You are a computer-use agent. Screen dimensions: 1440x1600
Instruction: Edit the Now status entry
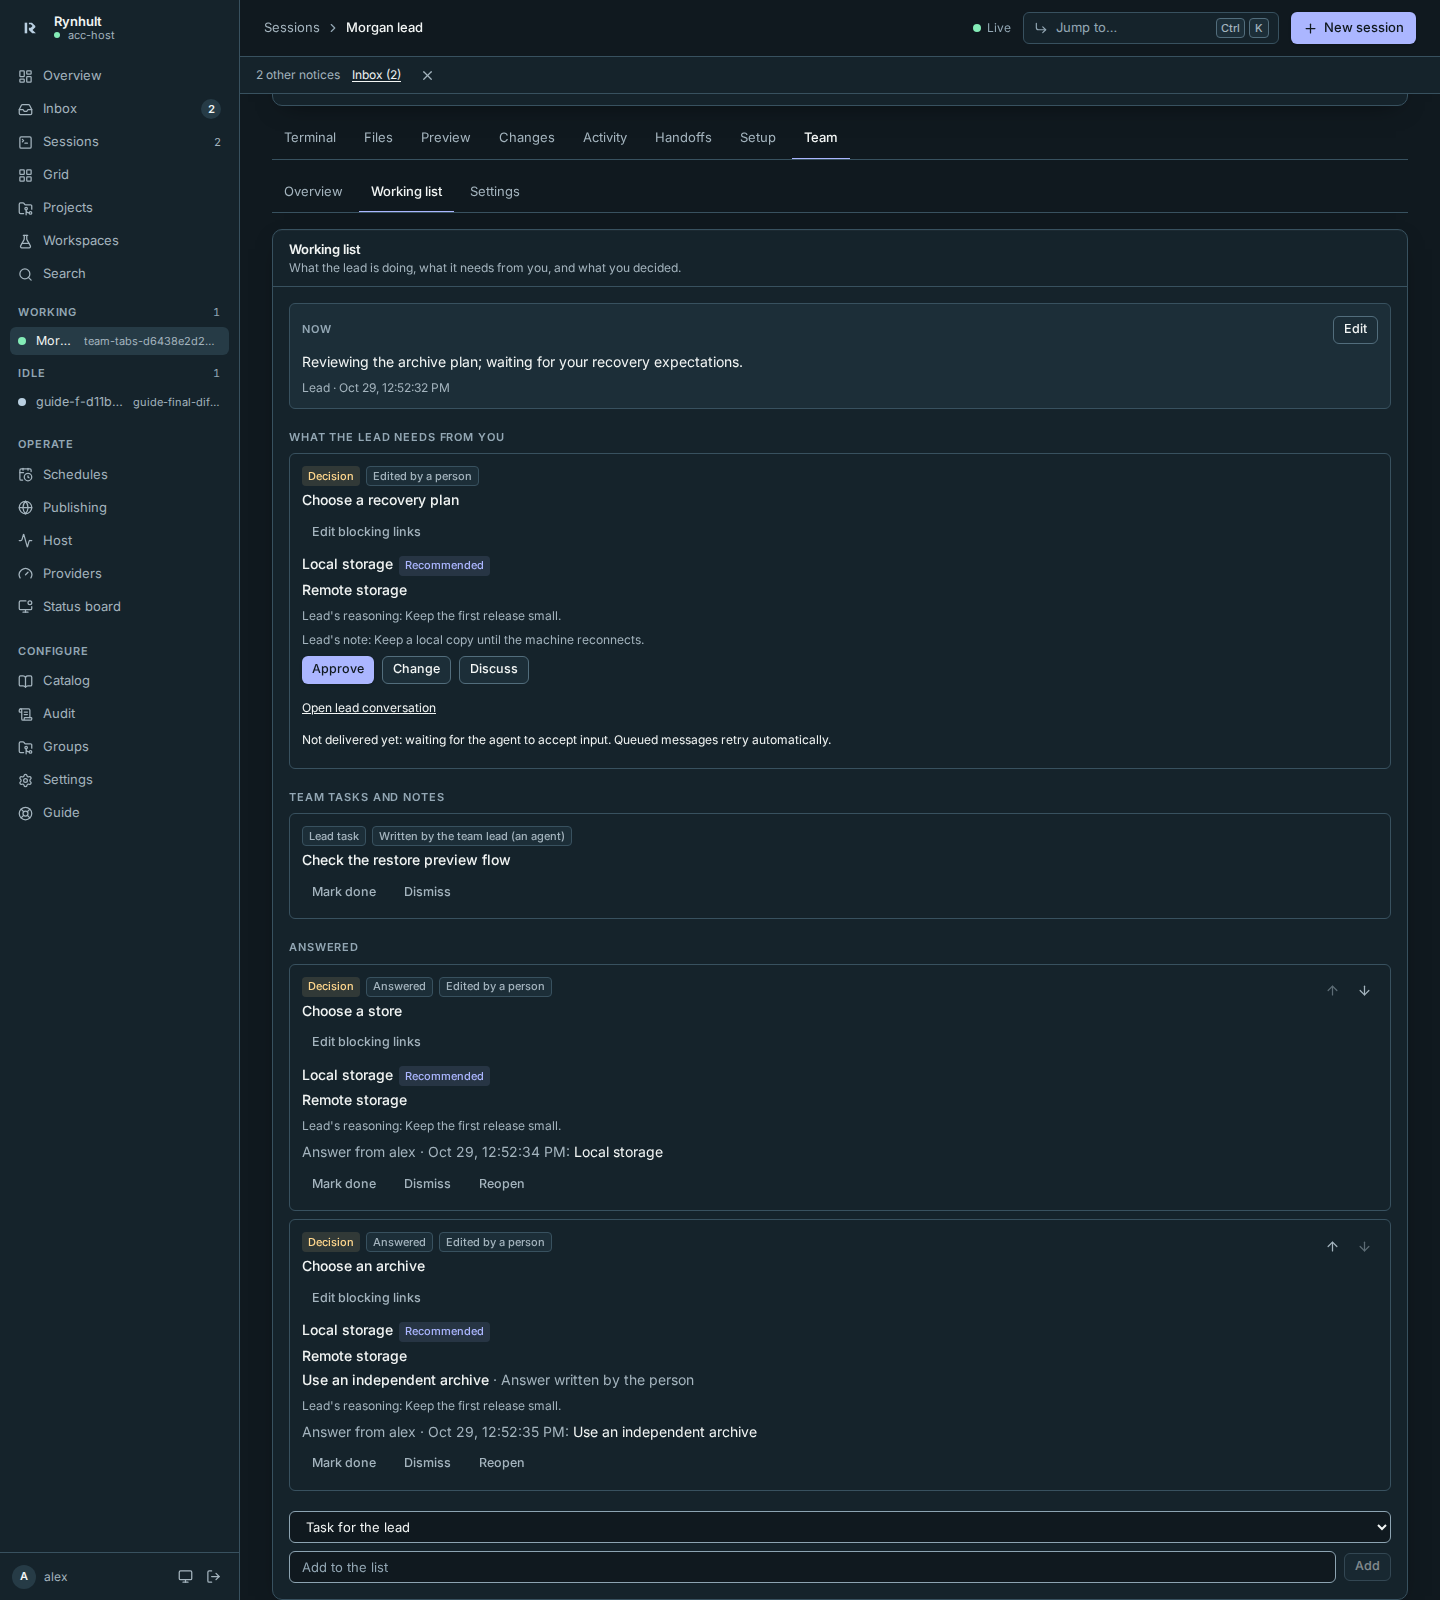pyautogui.click(x=1355, y=330)
